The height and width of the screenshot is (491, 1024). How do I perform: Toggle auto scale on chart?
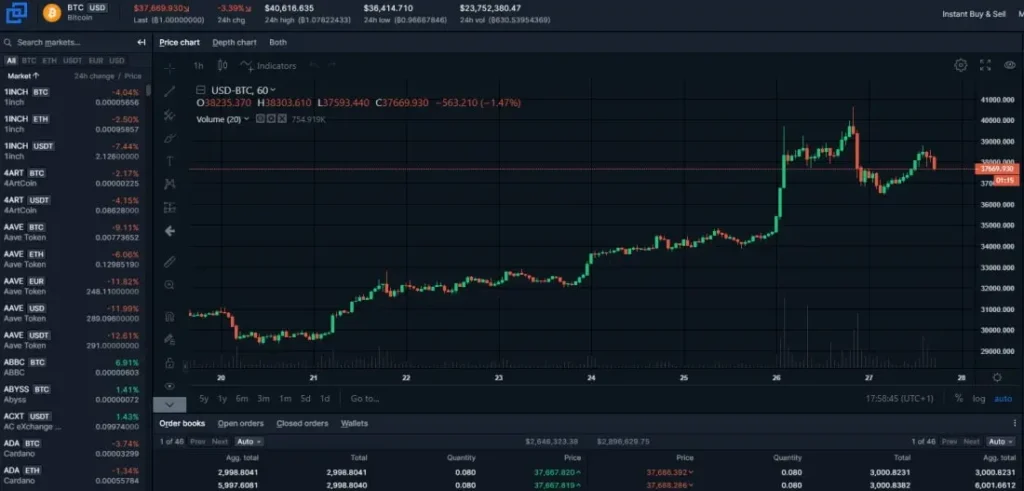[1002, 398]
